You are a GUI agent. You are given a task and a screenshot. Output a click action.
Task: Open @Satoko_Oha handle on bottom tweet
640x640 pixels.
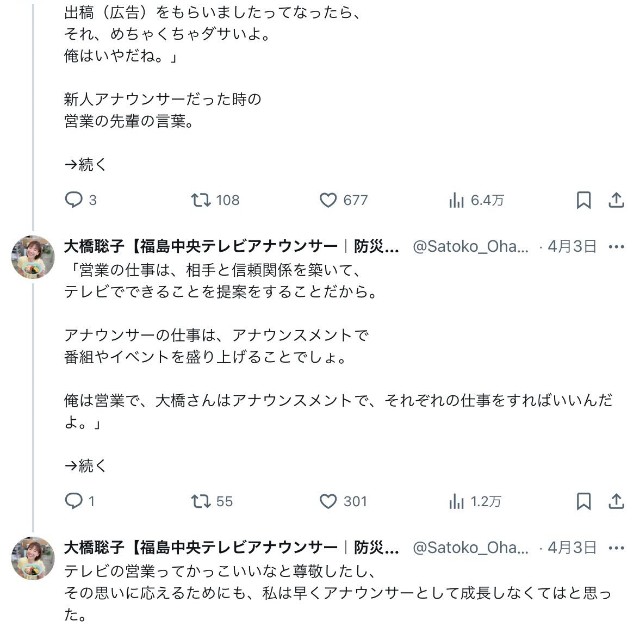click(x=471, y=547)
